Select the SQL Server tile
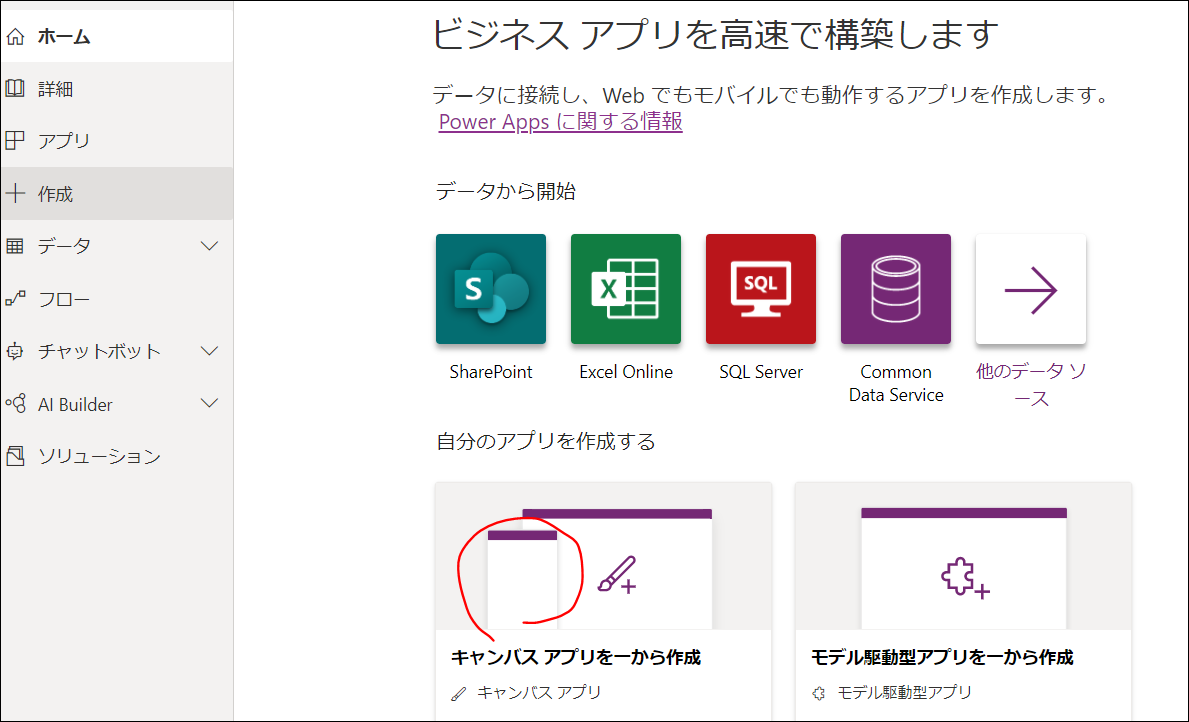 pyautogui.click(x=761, y=289)
